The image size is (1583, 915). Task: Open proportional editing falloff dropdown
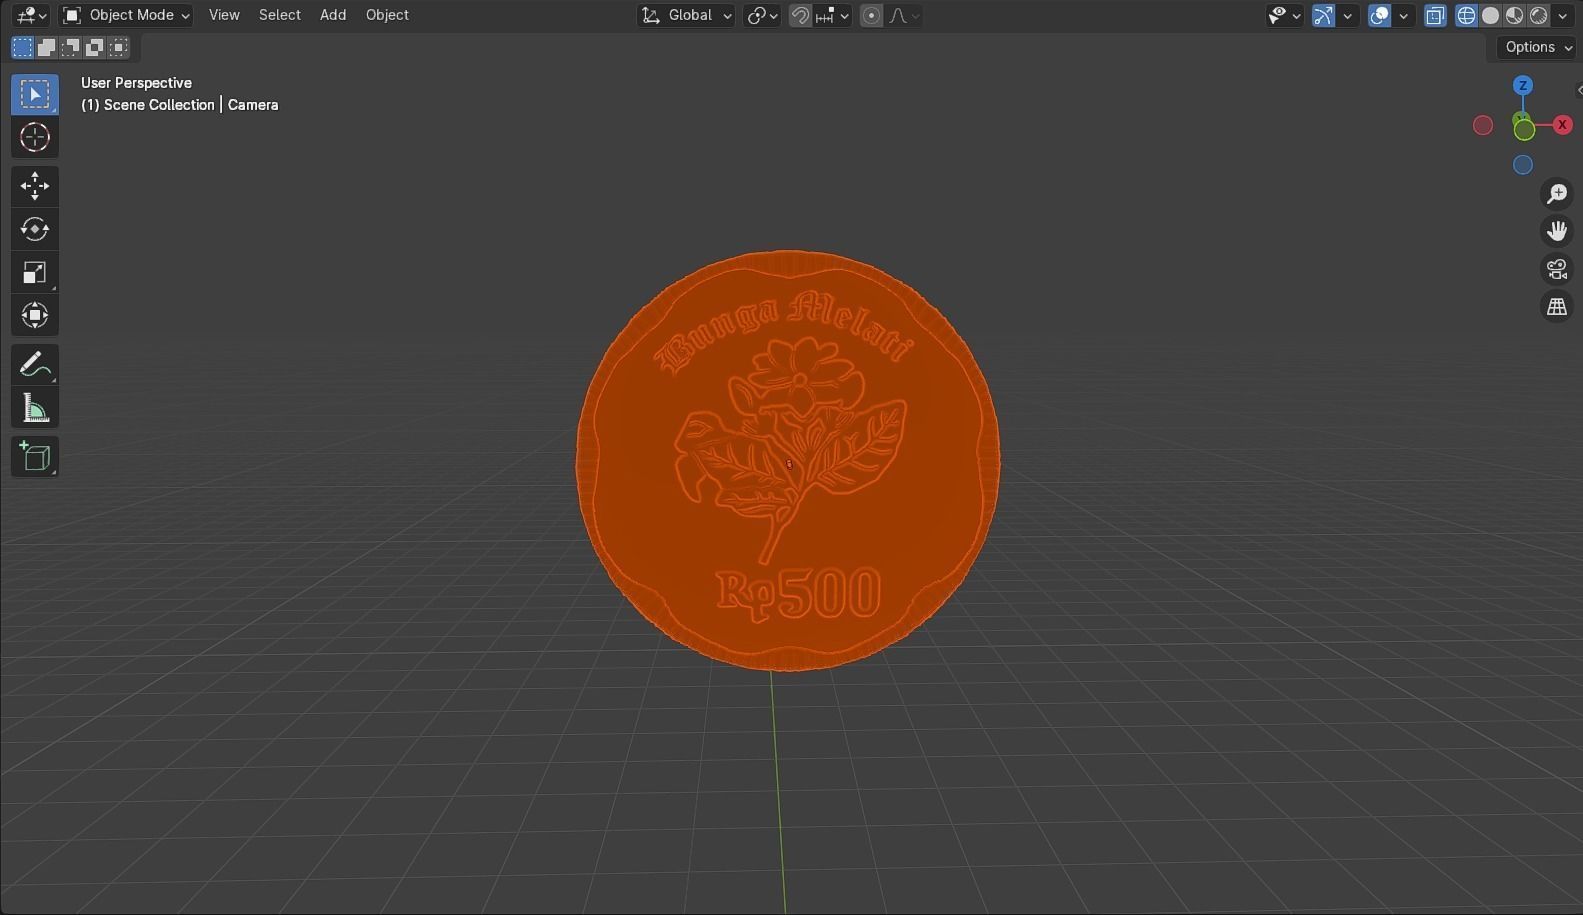(x=904, y=15)
